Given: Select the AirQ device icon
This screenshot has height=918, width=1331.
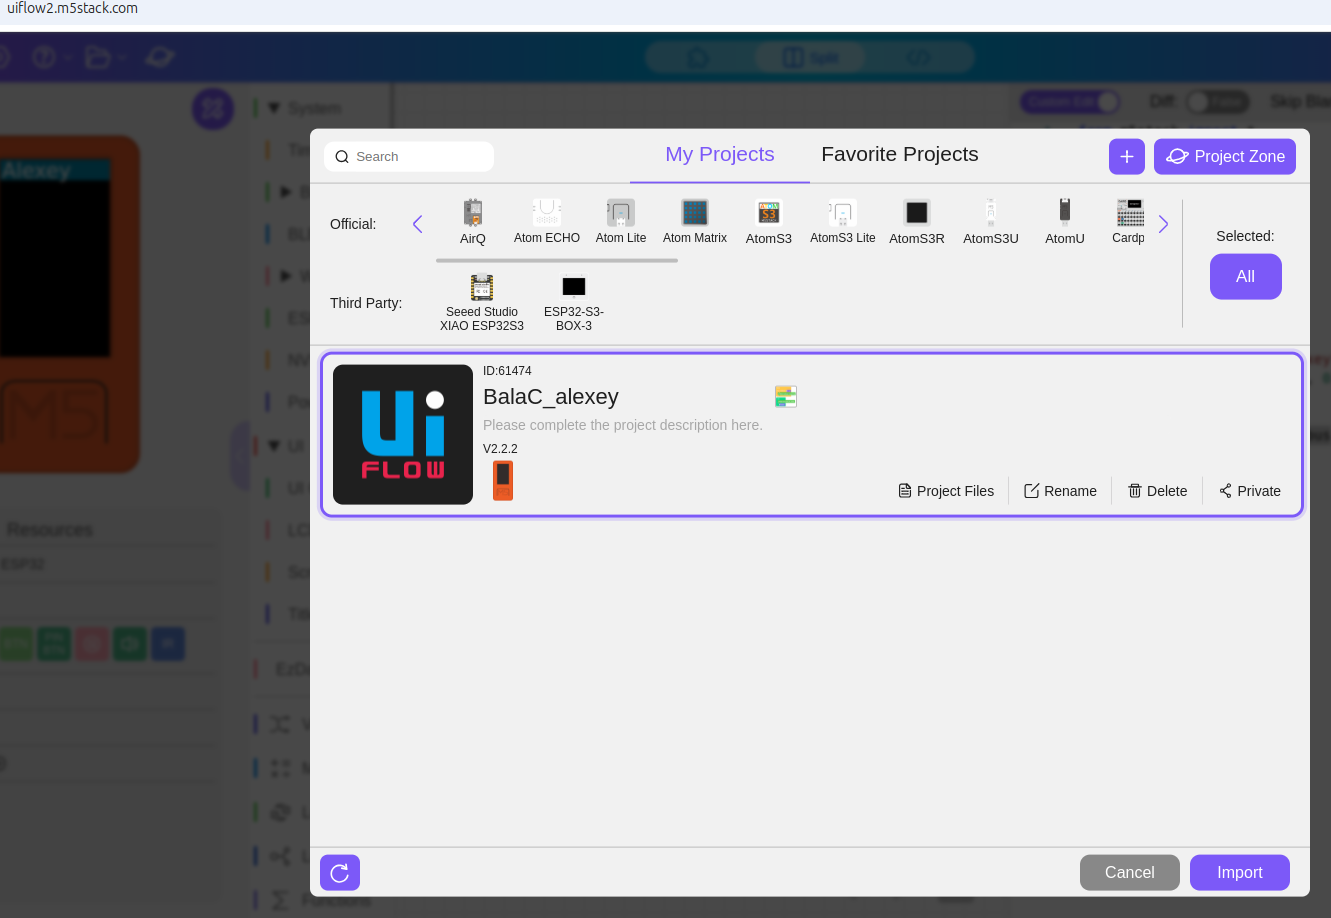Looking at the screenshot, I should [473, 213].
